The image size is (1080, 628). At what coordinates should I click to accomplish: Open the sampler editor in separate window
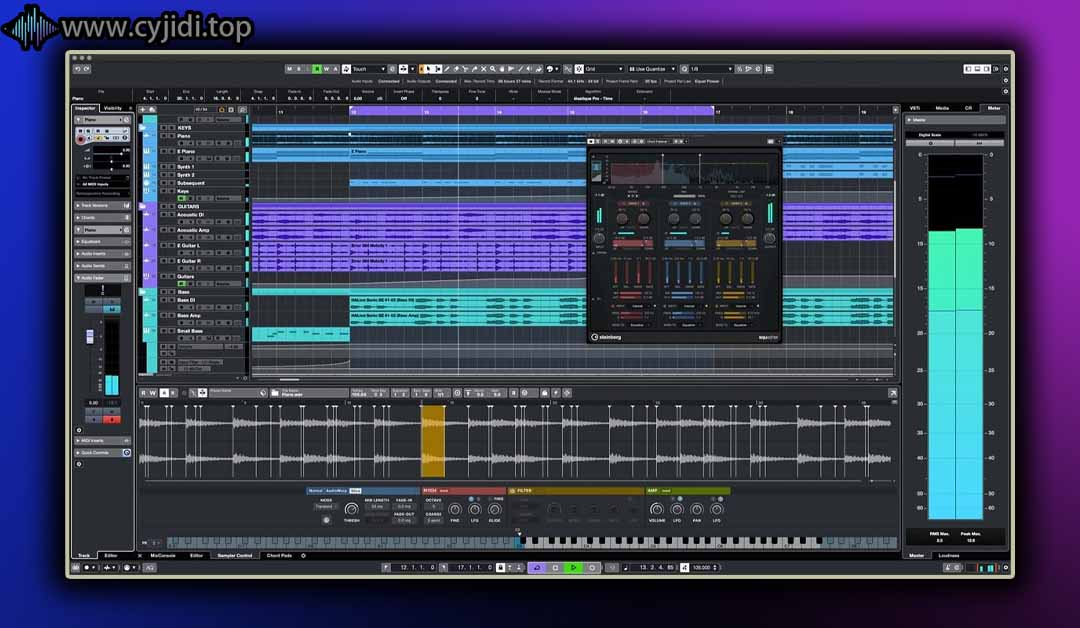click(893, 392)
